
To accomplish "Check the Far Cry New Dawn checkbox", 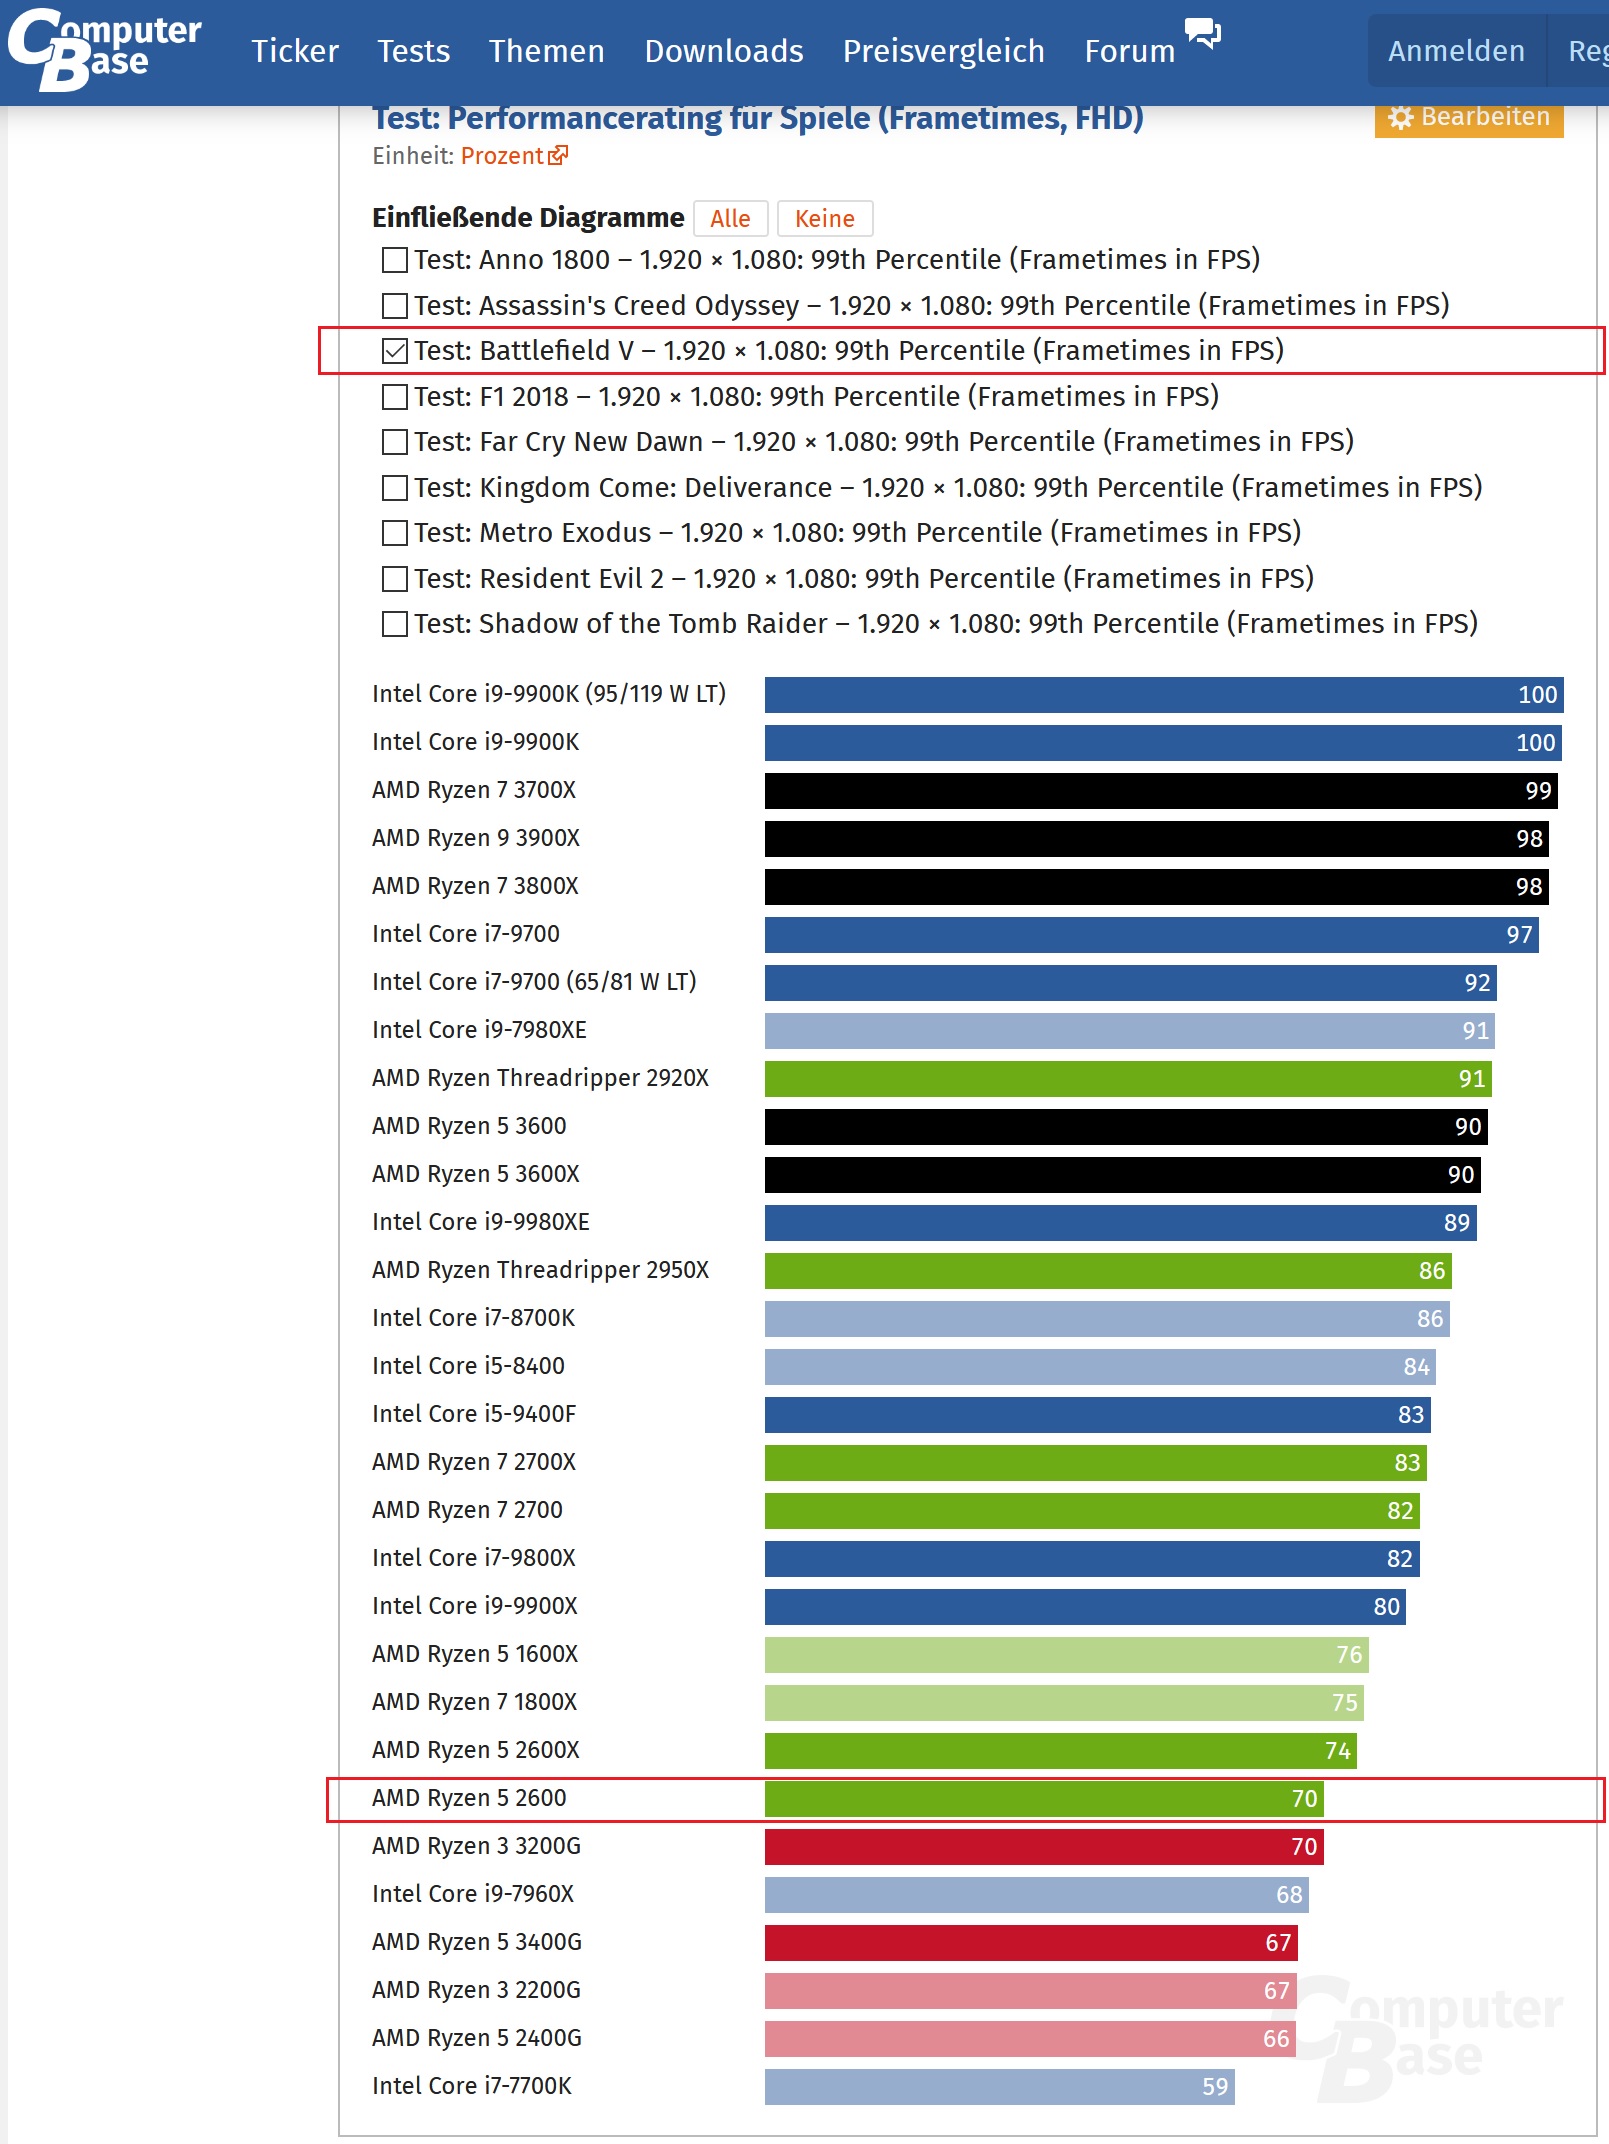I will click(395, 442).
